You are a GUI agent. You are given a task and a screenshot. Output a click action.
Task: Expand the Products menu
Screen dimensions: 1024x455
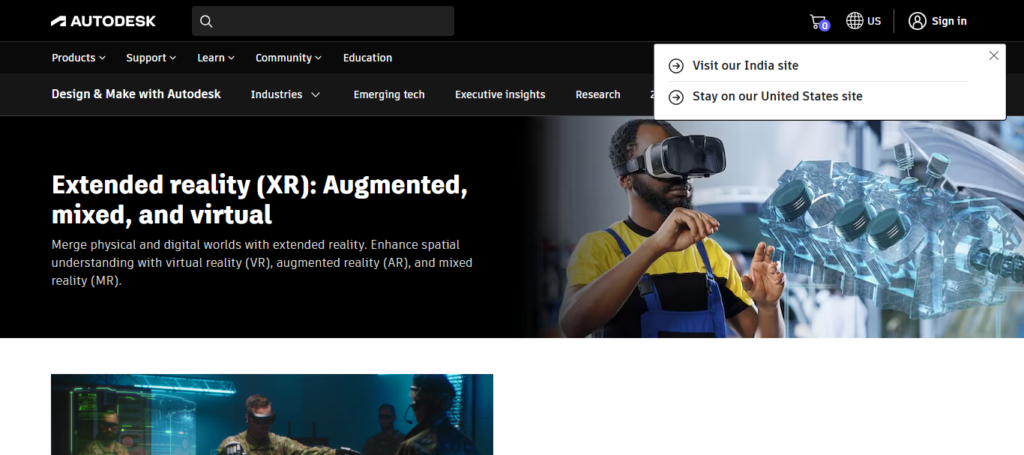coord(78,57)
